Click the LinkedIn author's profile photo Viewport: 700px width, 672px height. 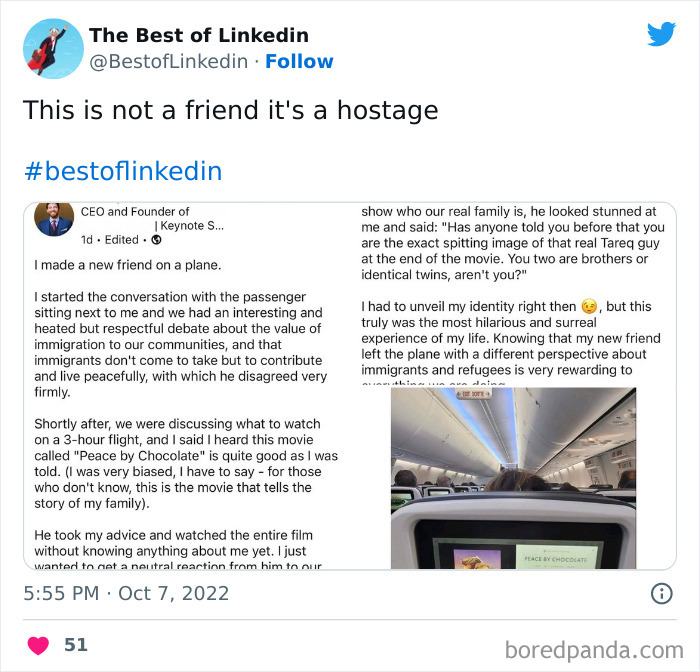click(54, 219)
